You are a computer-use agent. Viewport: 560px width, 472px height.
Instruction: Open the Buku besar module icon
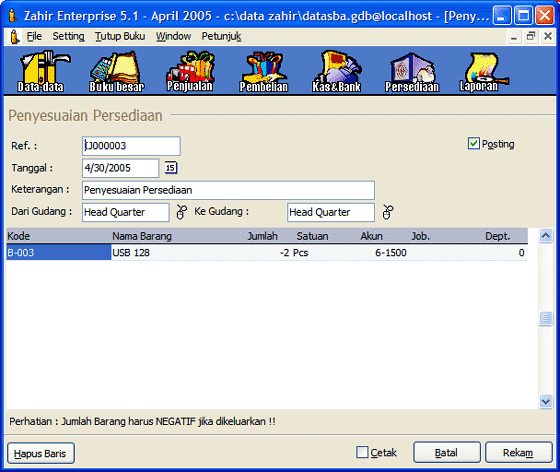[x=116, y=72]
